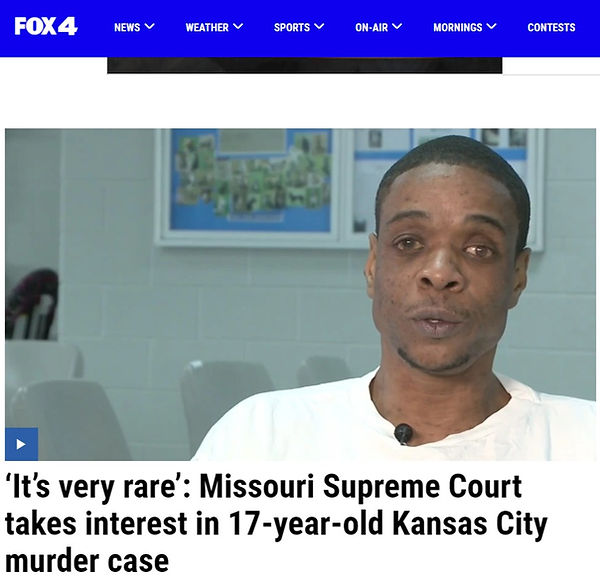Go to the Contests page
600x588 pixels.
[551, 28]
